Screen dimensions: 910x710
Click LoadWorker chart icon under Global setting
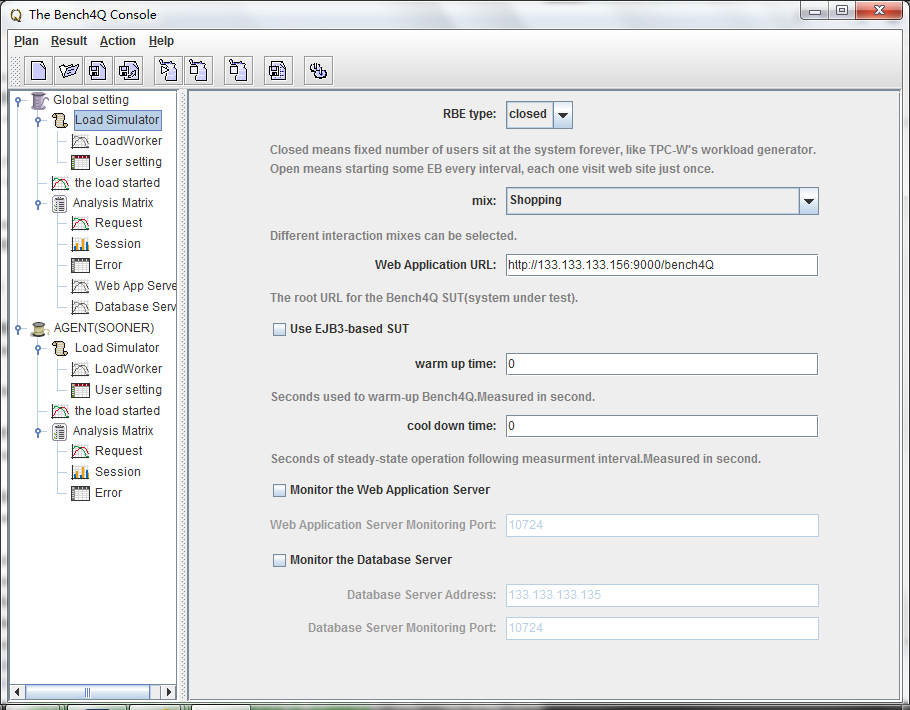pyautogui.click(x=80, y=141)
